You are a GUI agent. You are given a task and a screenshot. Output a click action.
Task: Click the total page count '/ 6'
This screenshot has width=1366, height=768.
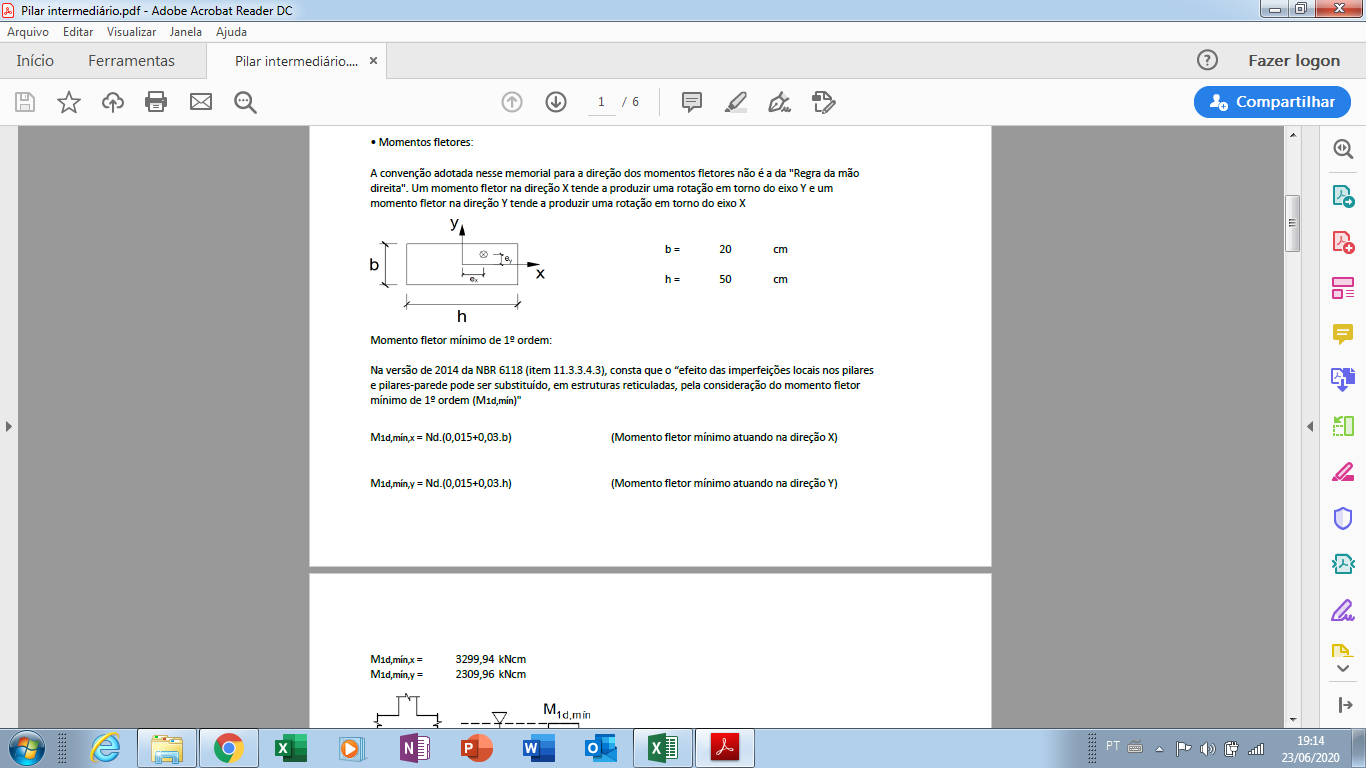tap(630, 102)
